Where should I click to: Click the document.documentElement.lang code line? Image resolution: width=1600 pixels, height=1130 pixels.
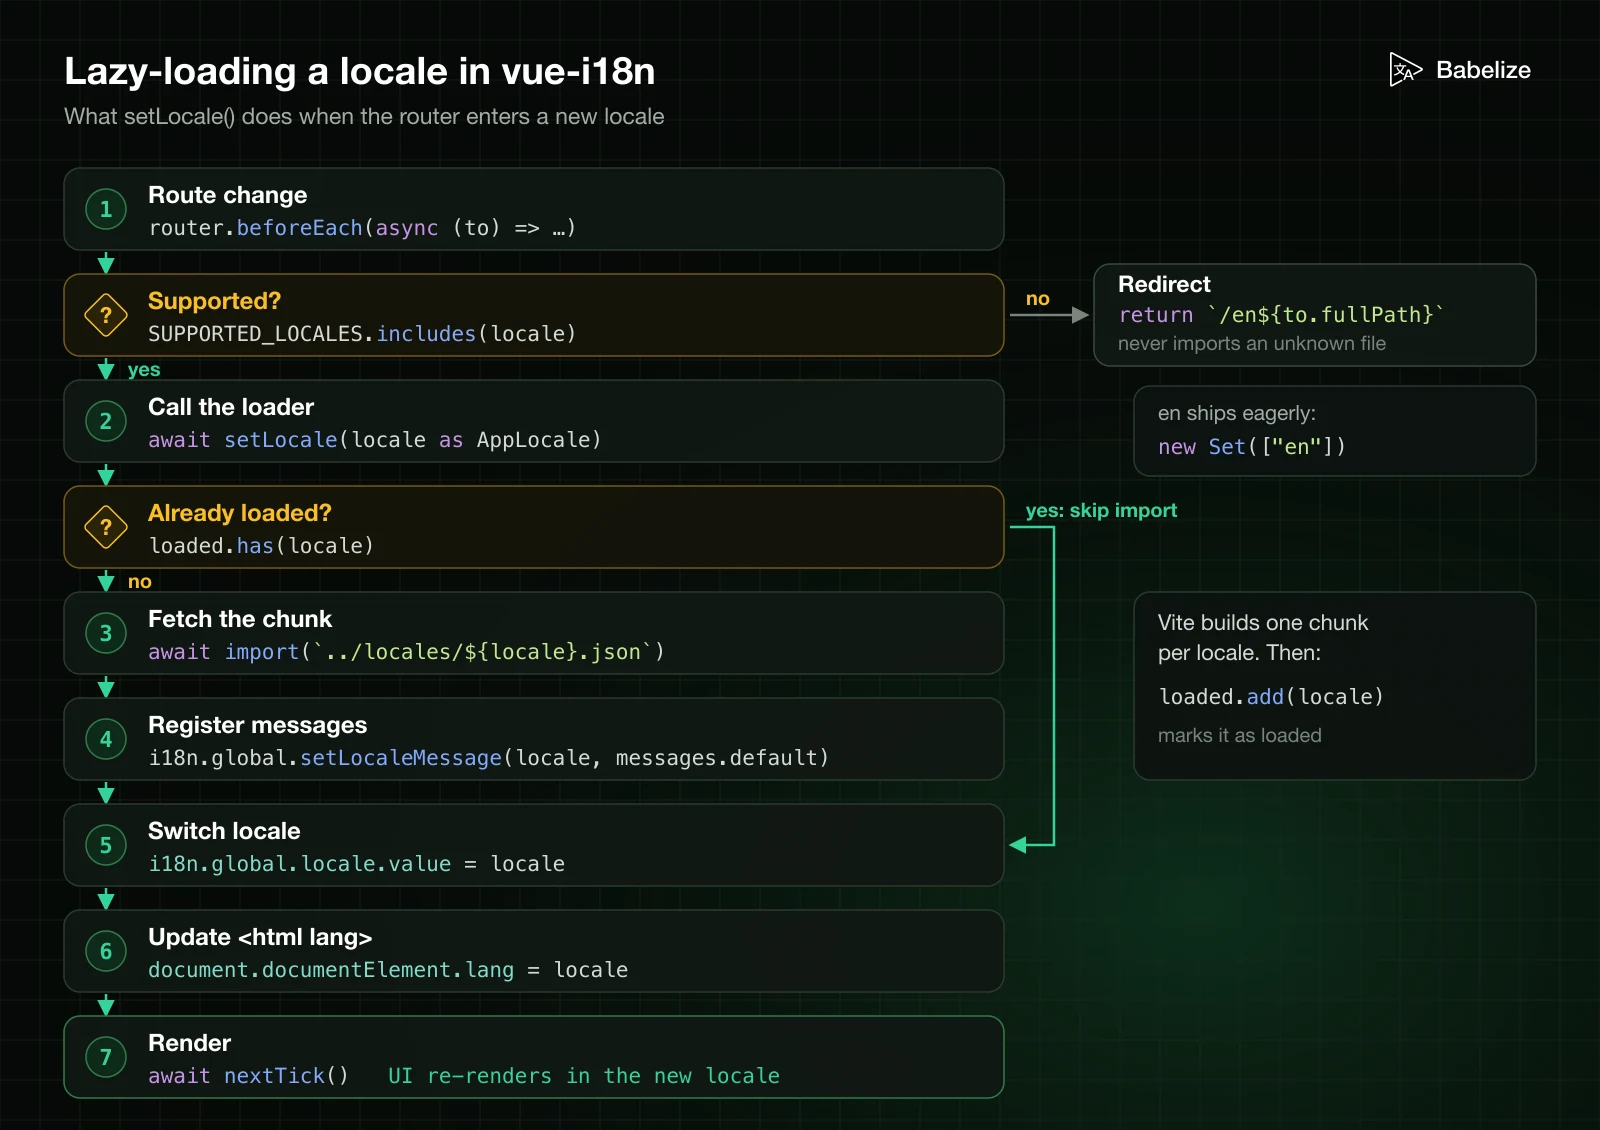(388, 970)
